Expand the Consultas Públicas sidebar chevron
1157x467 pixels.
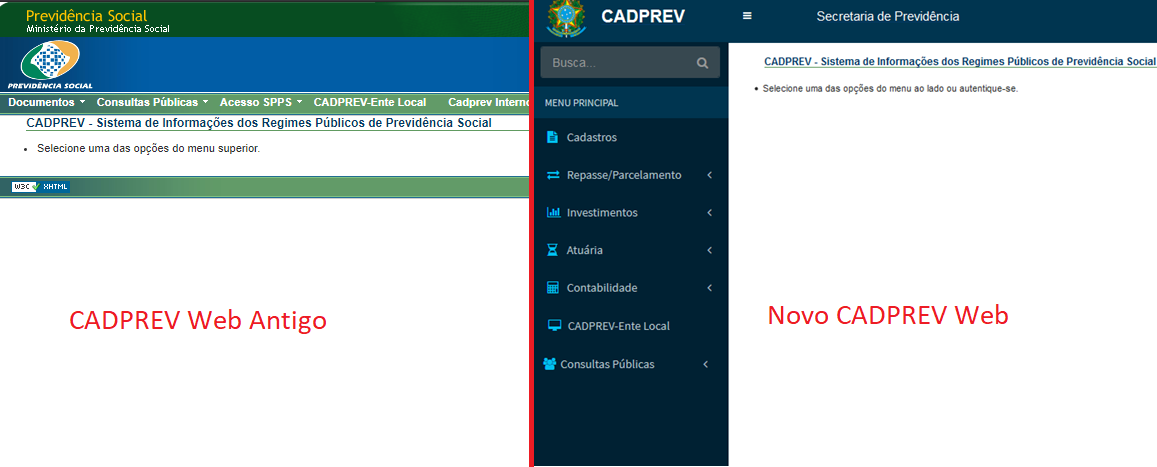[x=705, y=364]
